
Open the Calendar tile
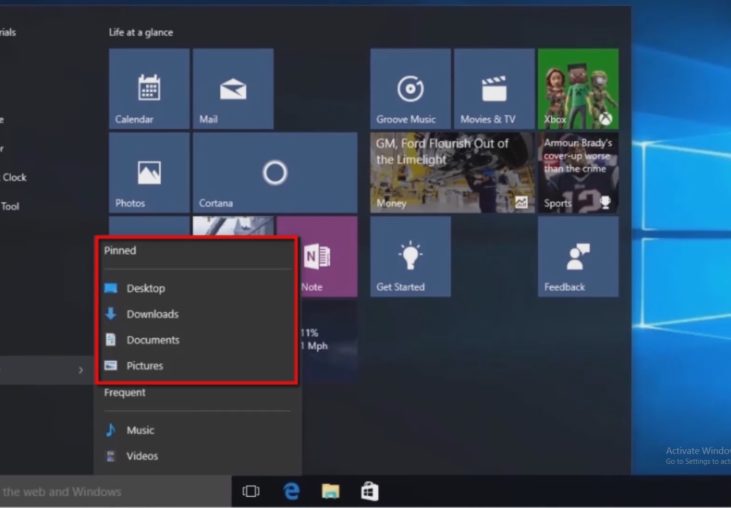[149, 89]
